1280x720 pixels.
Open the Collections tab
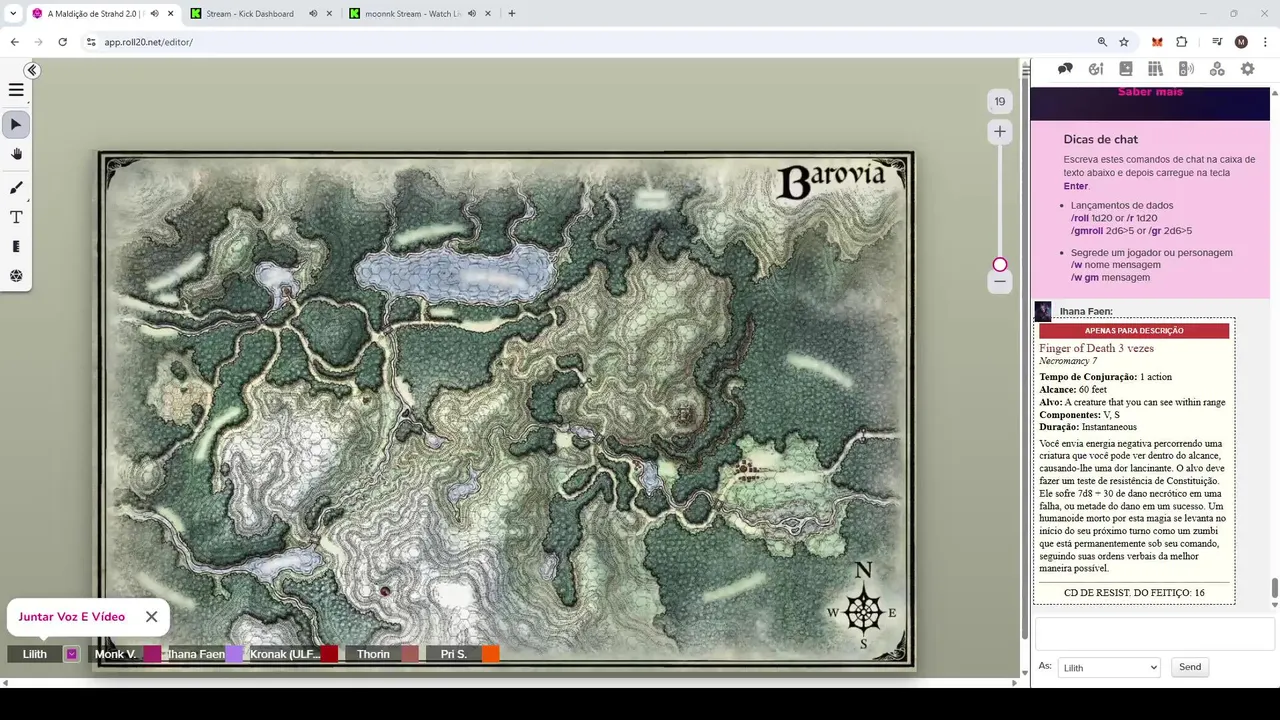pyautogui.click(x=1217, y=69)
